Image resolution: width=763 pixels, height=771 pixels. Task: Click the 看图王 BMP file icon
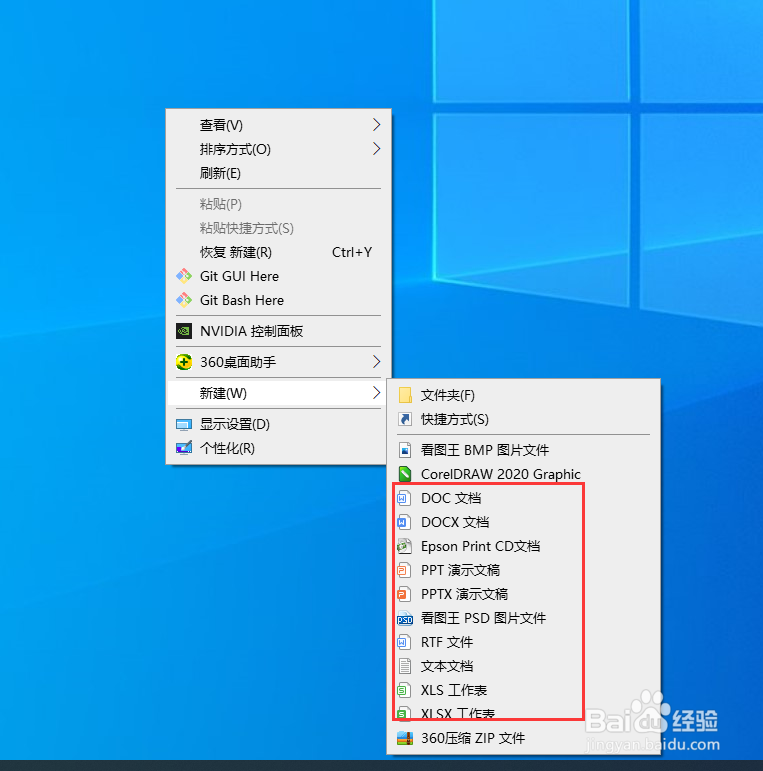click(405, 450)
